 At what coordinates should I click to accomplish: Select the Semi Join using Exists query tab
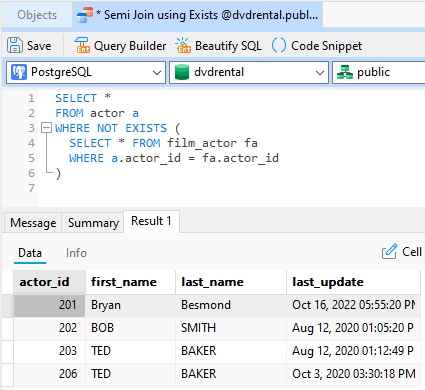point(197,15)
